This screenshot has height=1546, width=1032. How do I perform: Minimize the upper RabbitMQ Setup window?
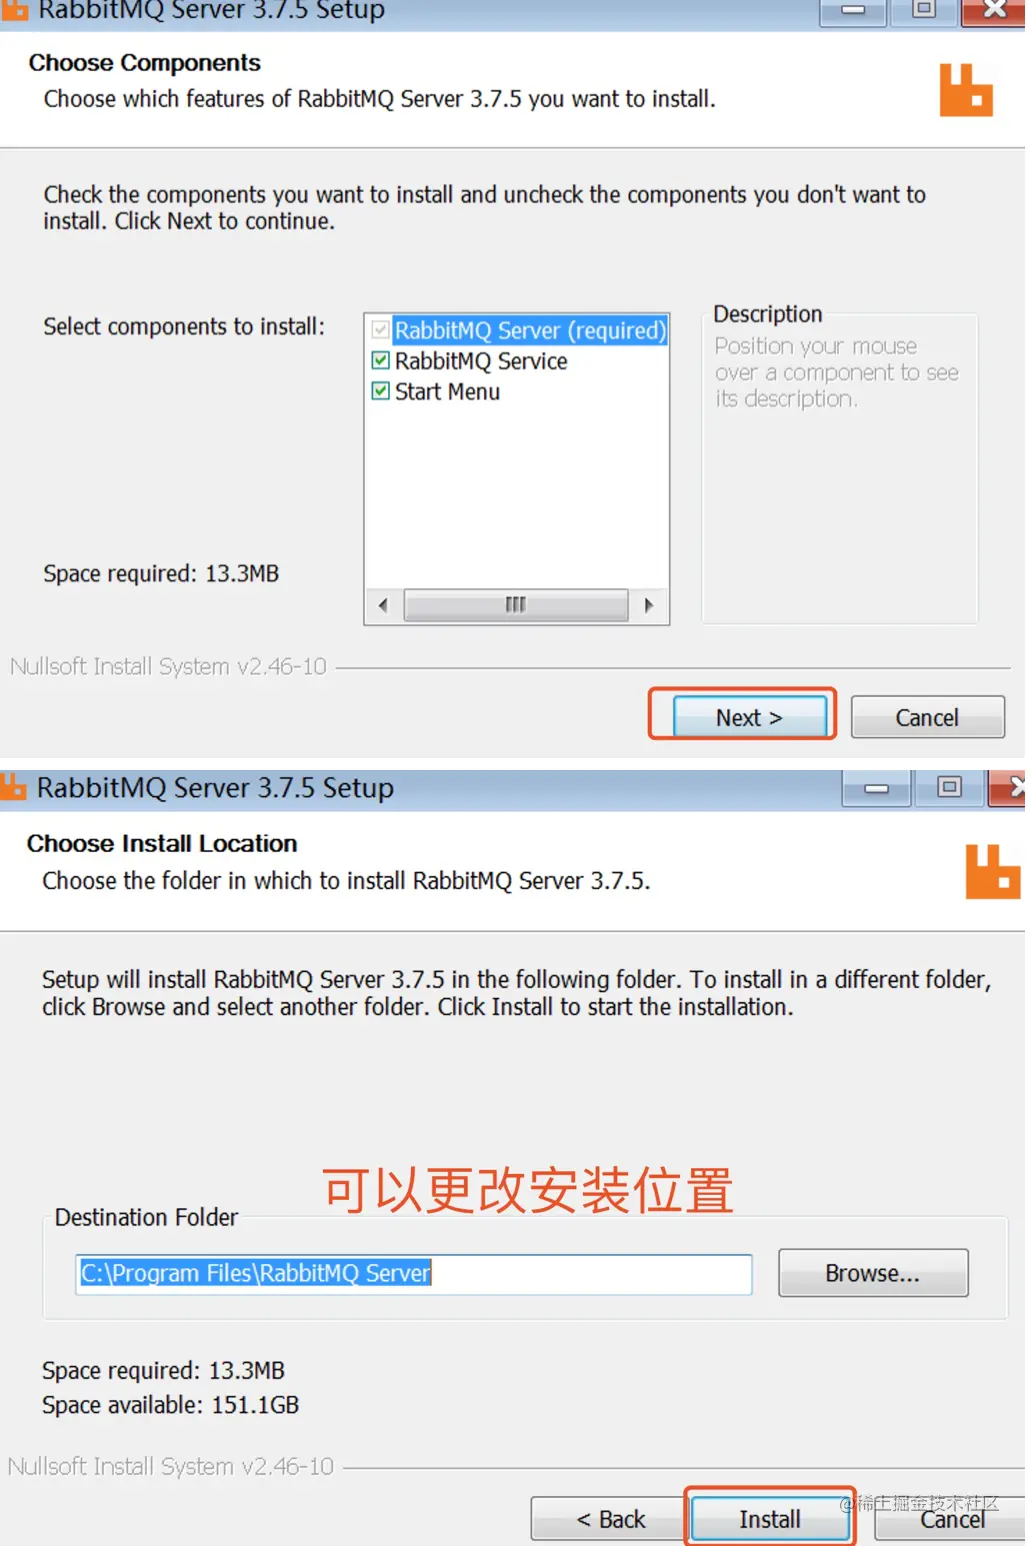pos(852,11)
